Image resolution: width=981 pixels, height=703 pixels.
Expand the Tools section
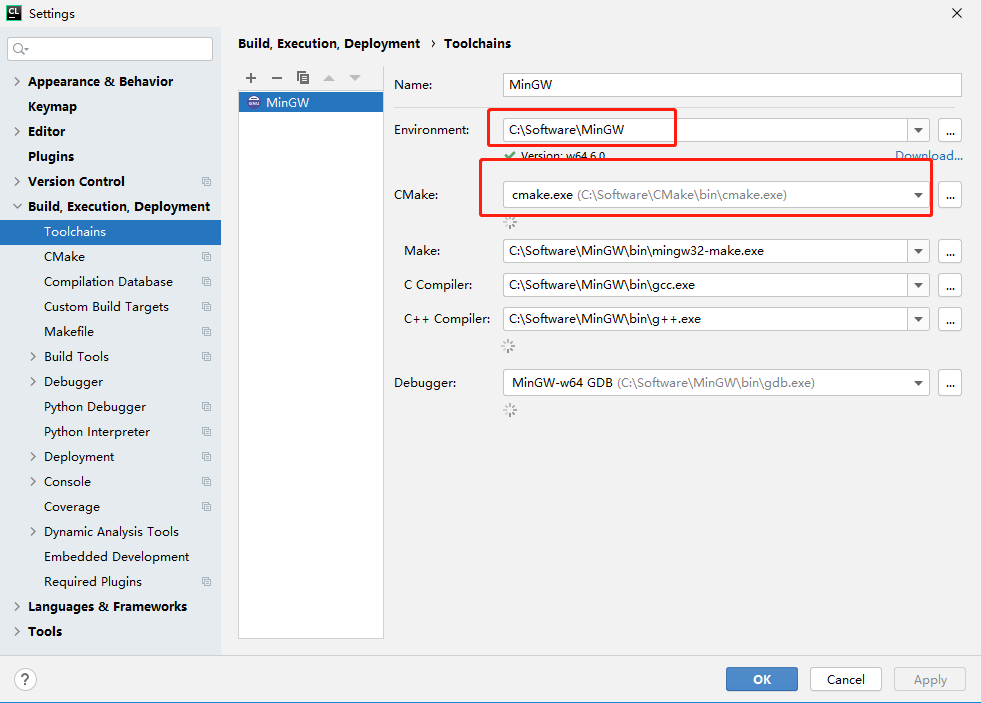tap(17, 632)
